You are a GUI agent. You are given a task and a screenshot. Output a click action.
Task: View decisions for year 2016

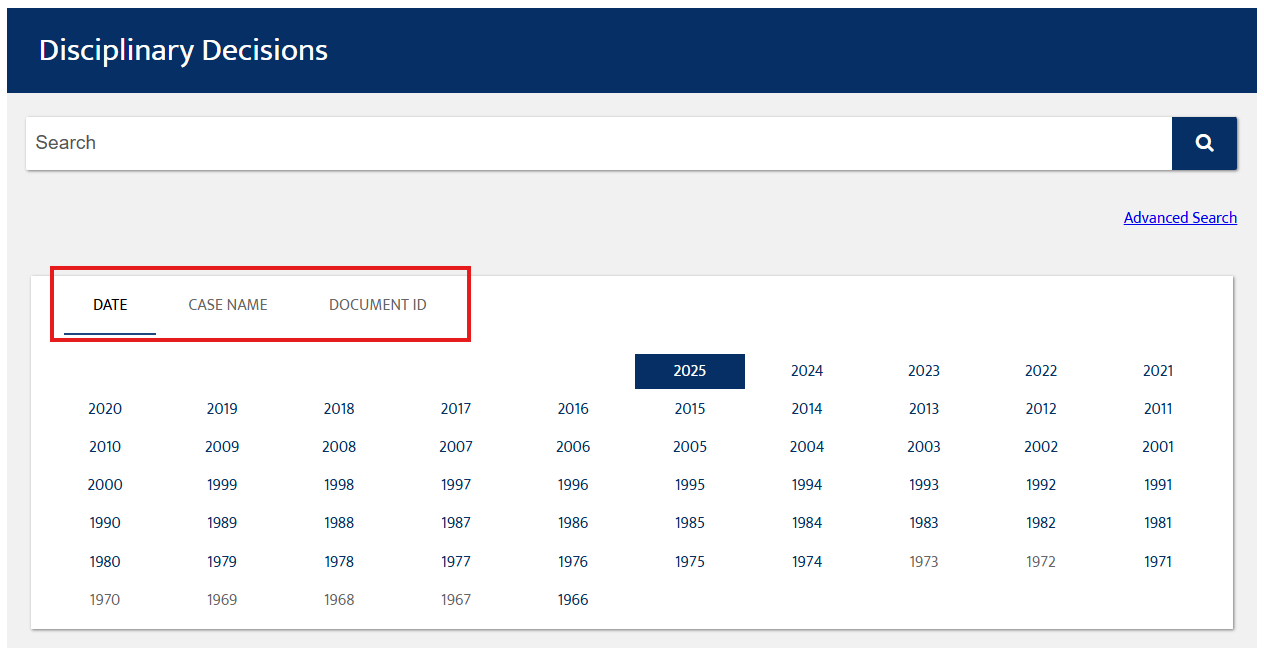click(573, 409)
